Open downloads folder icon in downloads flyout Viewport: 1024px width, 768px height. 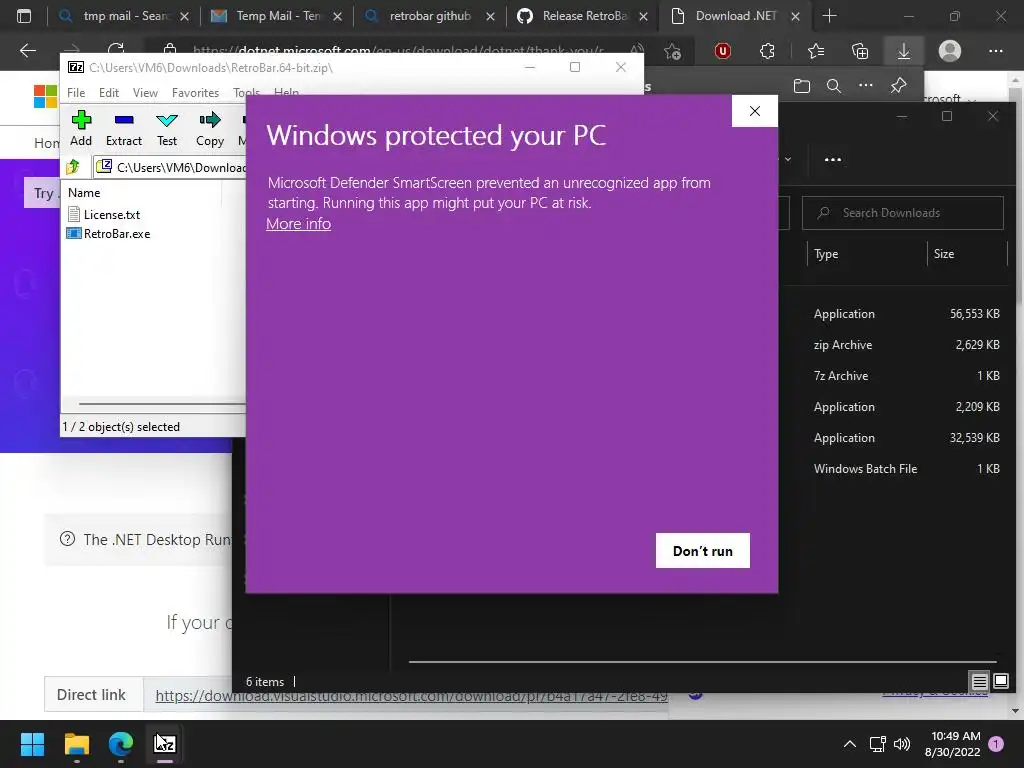(802, 86)
